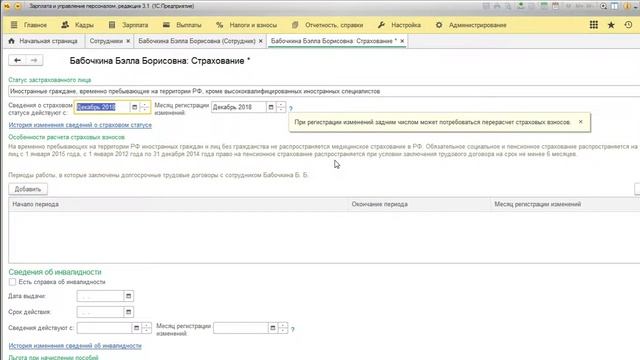This screenshot has width=640, height=360.
Task: Click the Статус застрахованного лица selection field
Action: tap(324, 91)
